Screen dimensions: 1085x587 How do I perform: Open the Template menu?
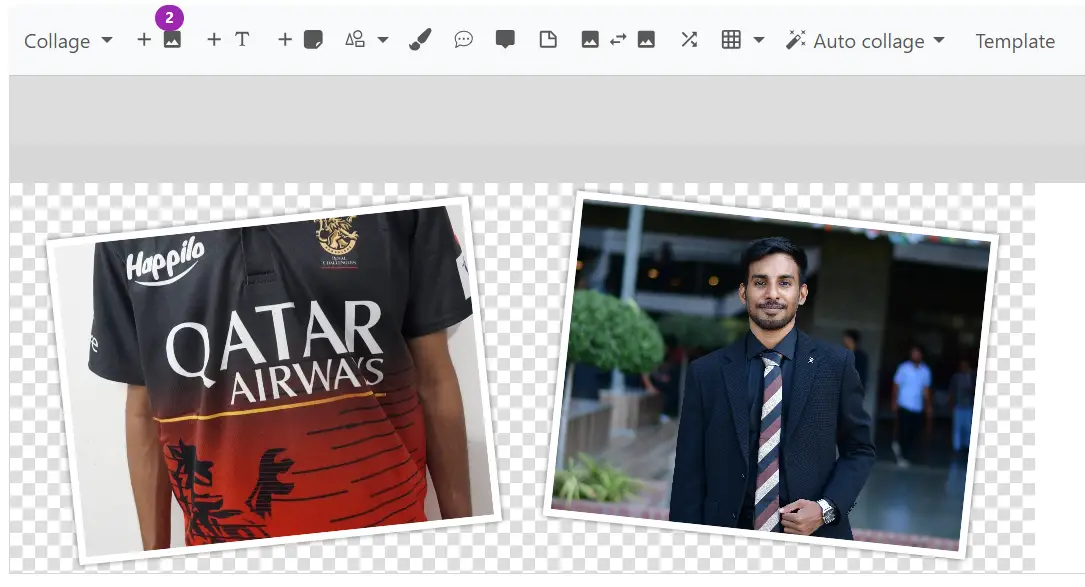coord(1015,41)
